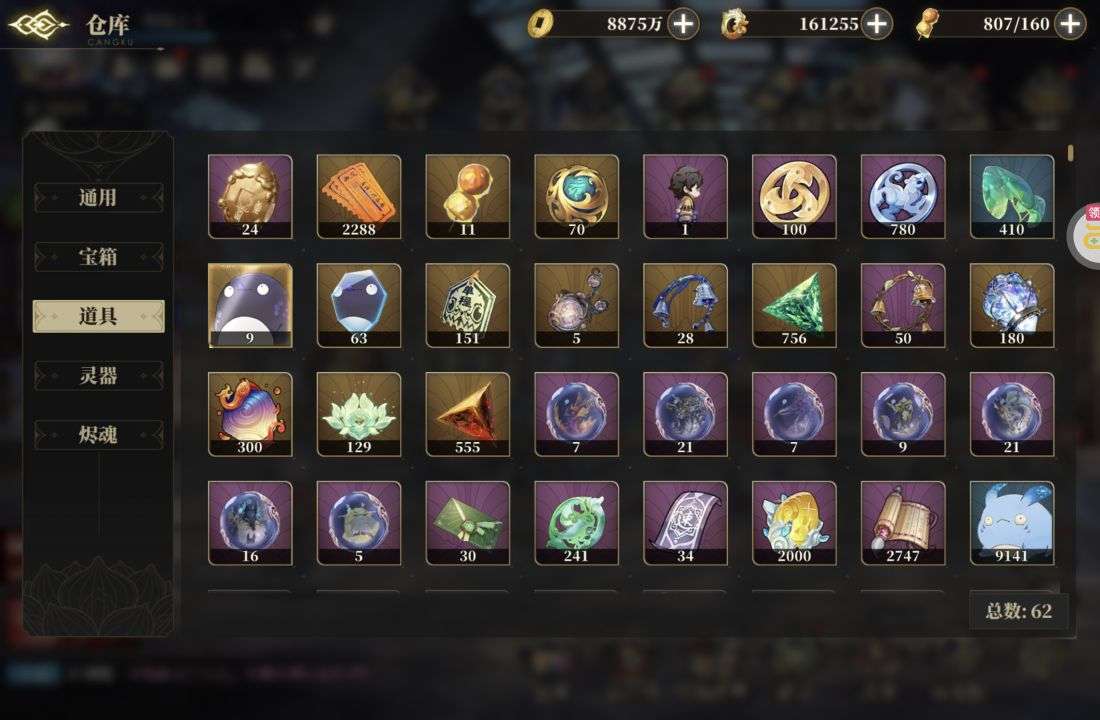Select the golden turtle shell item with 24
Screen dimensions: 1100x720
[250, 196]
